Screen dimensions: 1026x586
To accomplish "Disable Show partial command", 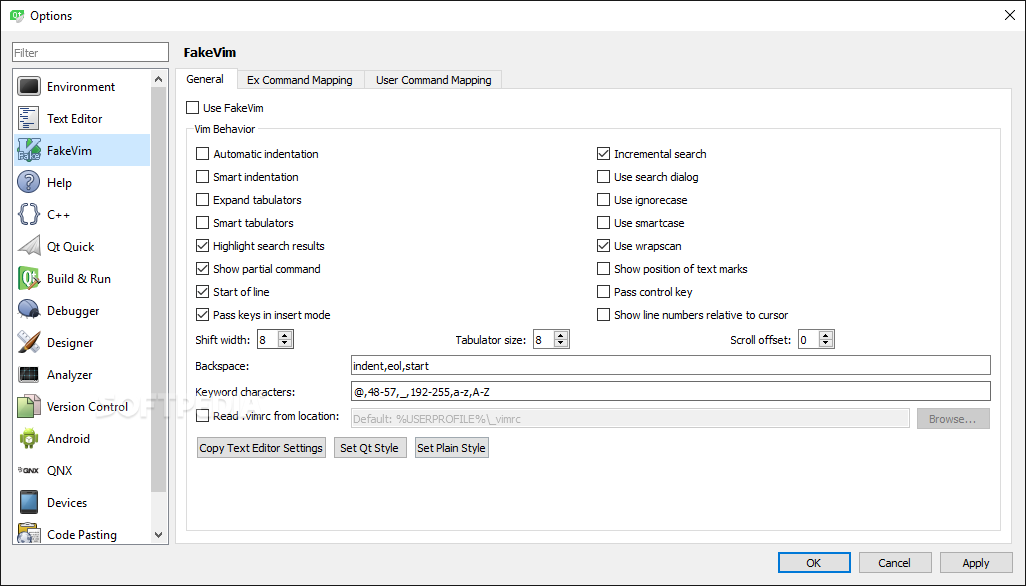I will 202,269.
